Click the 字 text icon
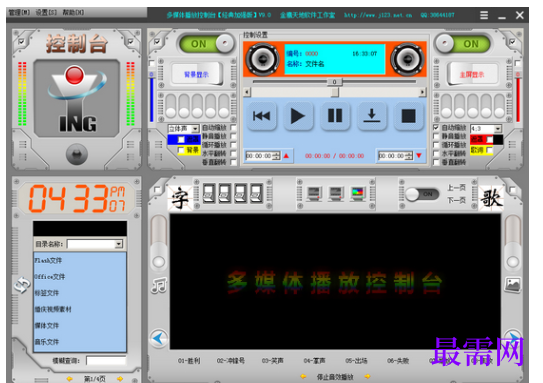Image resolution: width=543 pixels, height=383 pixels. [180, 198]
